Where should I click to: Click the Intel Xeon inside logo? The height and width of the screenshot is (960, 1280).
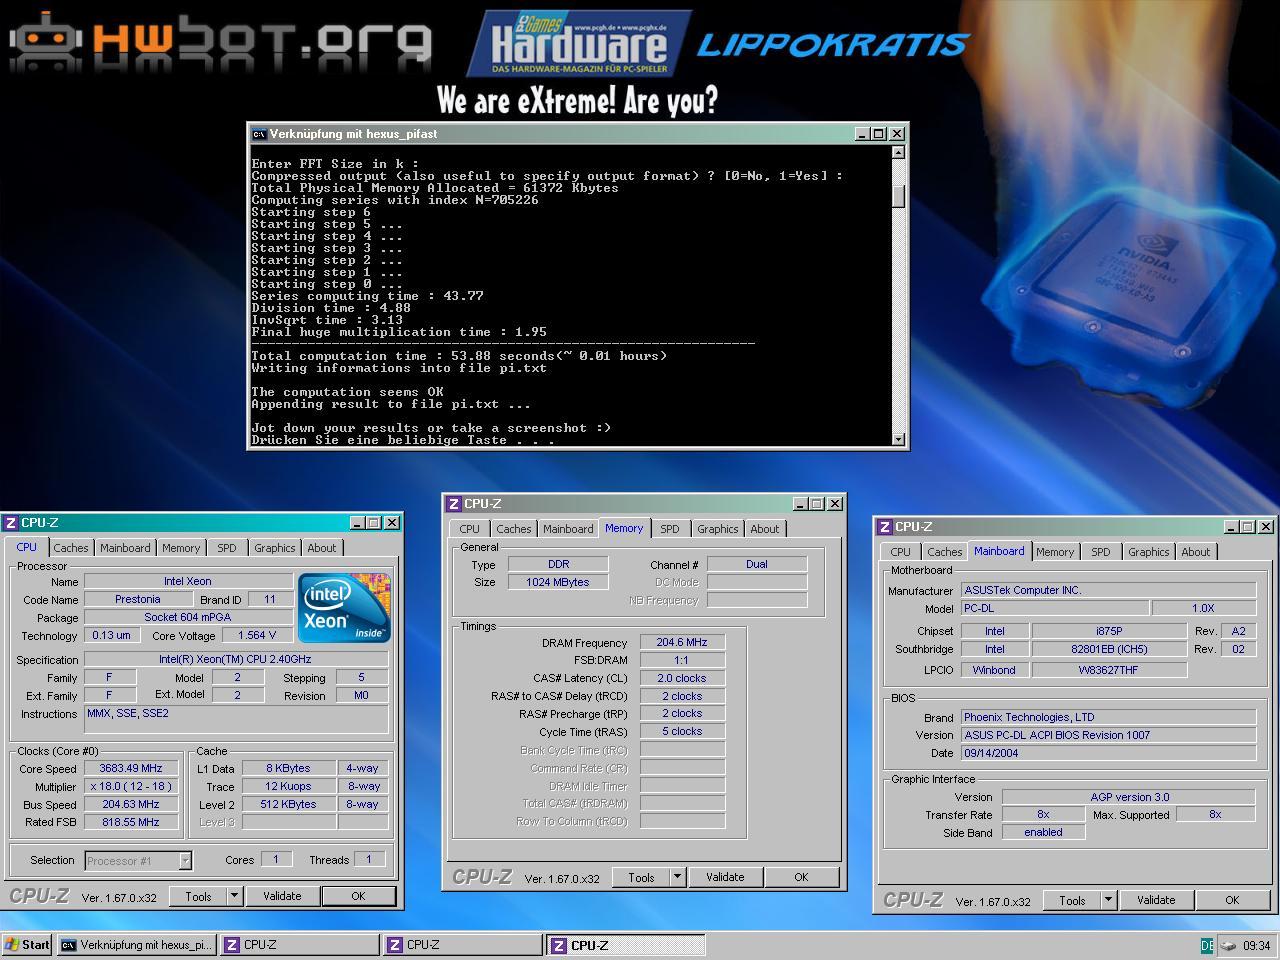tap(344, 607)
